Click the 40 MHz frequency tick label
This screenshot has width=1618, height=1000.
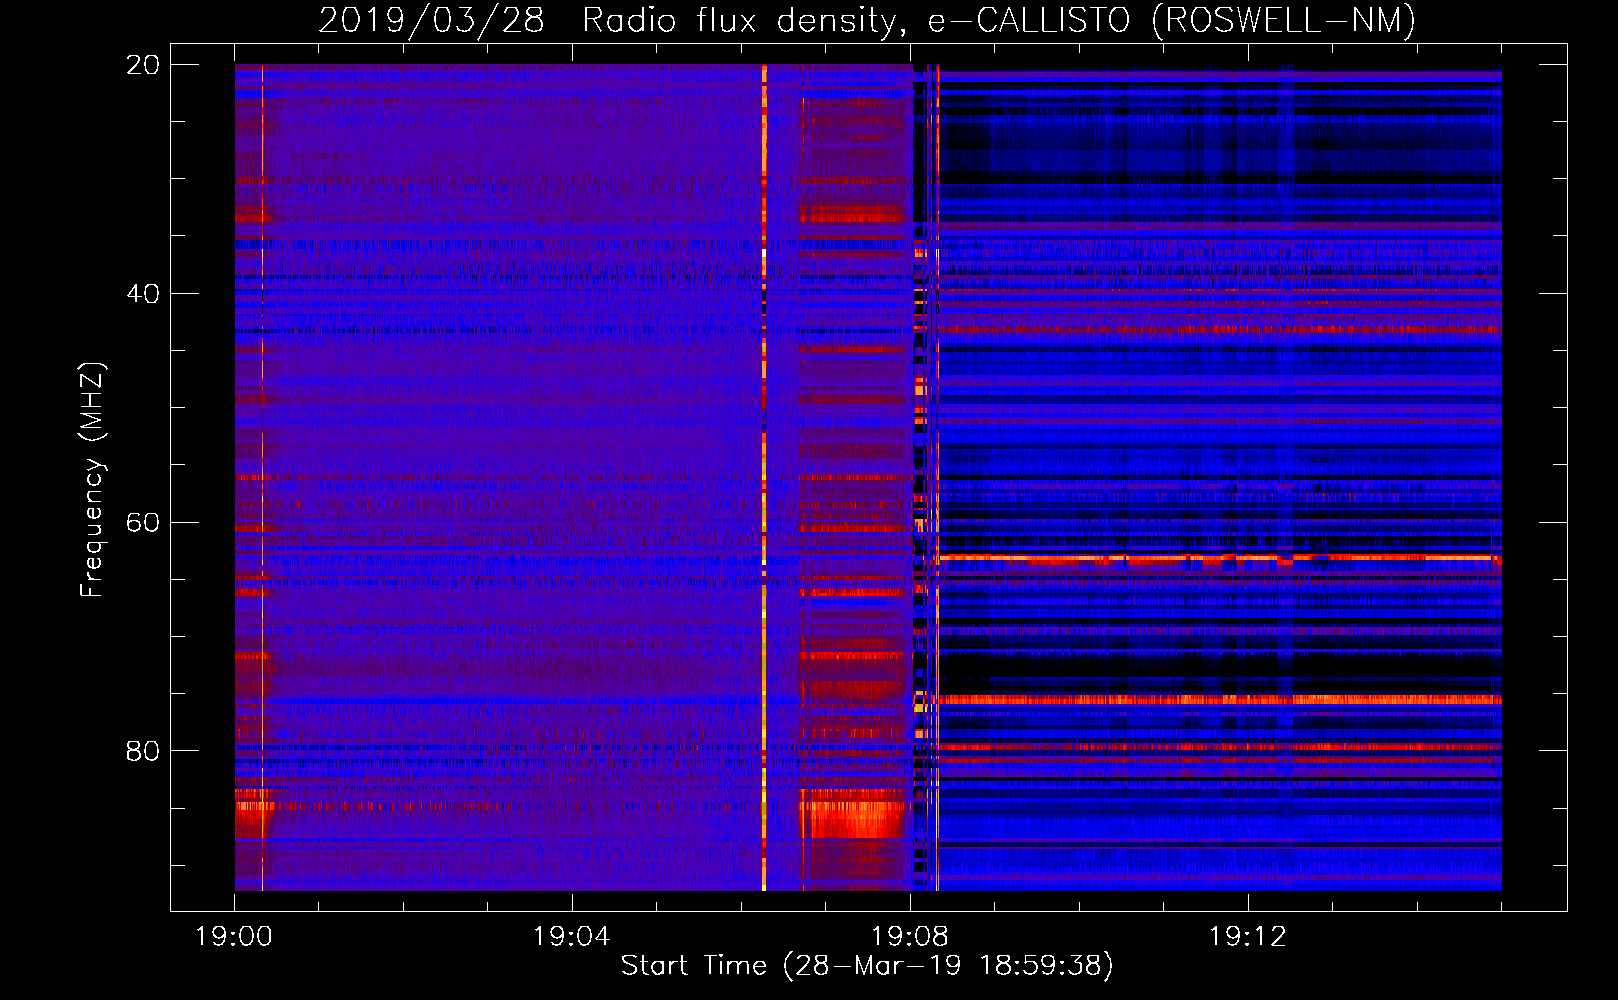point(142,294)
